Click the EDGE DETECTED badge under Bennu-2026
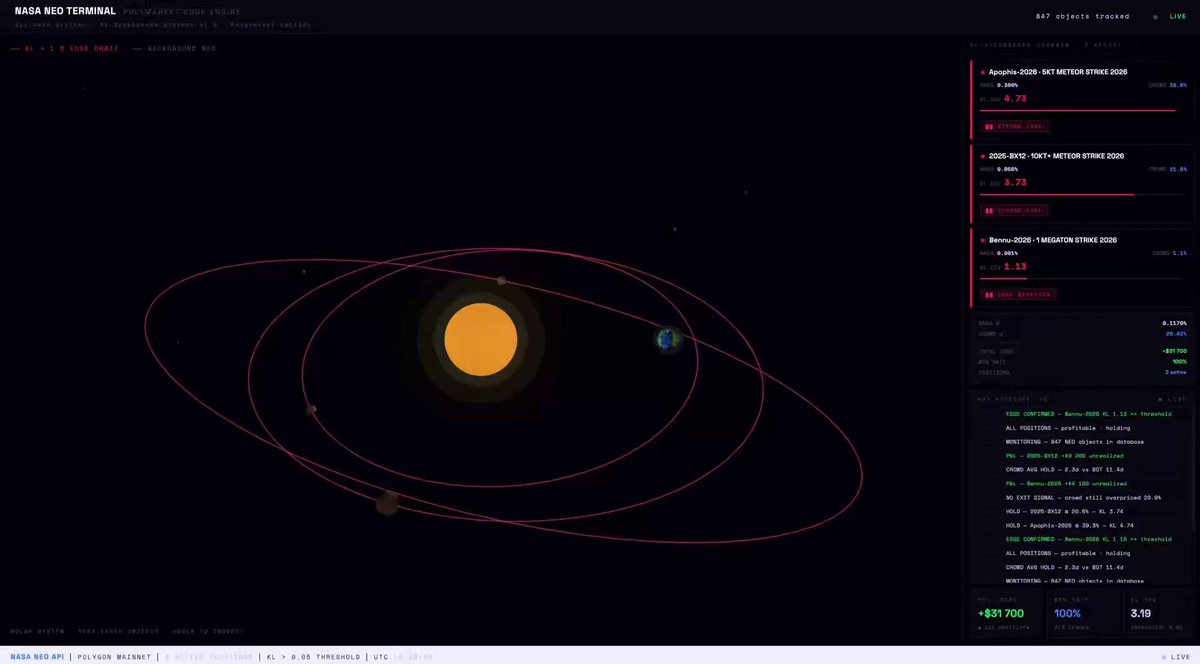Image resolution: width=1200 pixels, height=664 pixels. click(1018, 295)
